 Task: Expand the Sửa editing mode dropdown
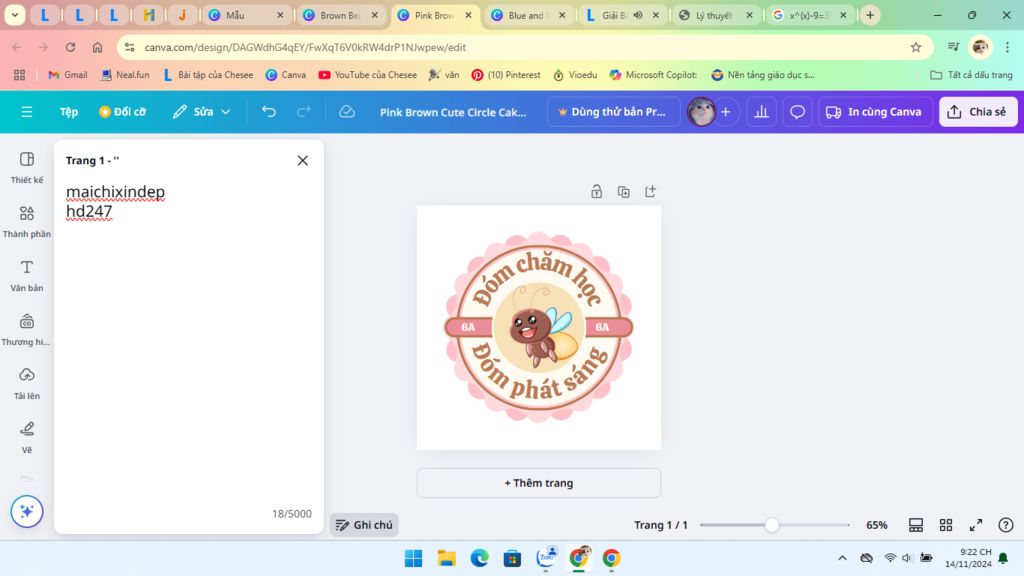click(202, 112)
